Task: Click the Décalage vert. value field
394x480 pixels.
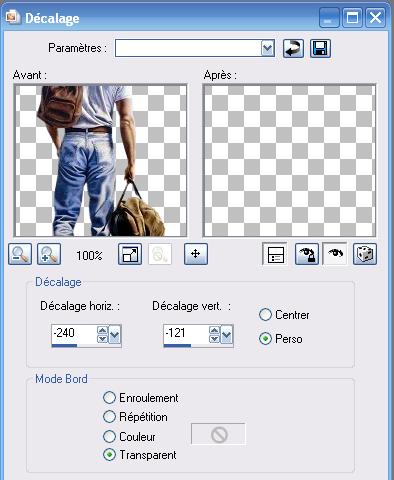Action: coord(186,334)
